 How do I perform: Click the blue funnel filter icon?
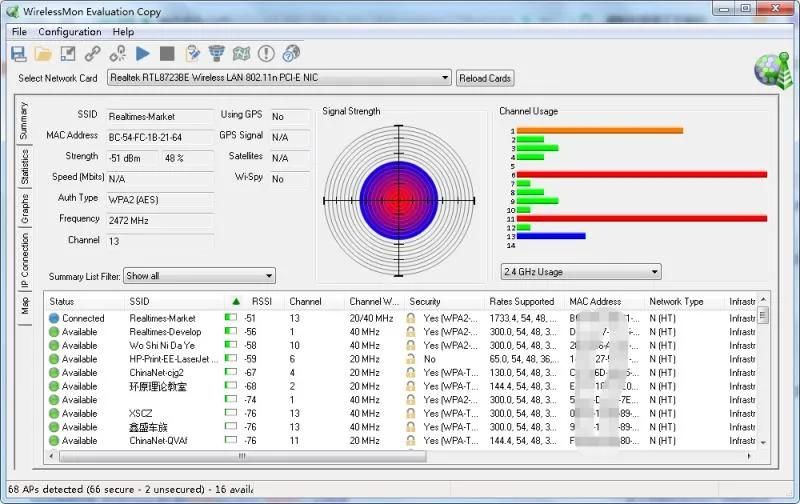(x=216, y=54)
